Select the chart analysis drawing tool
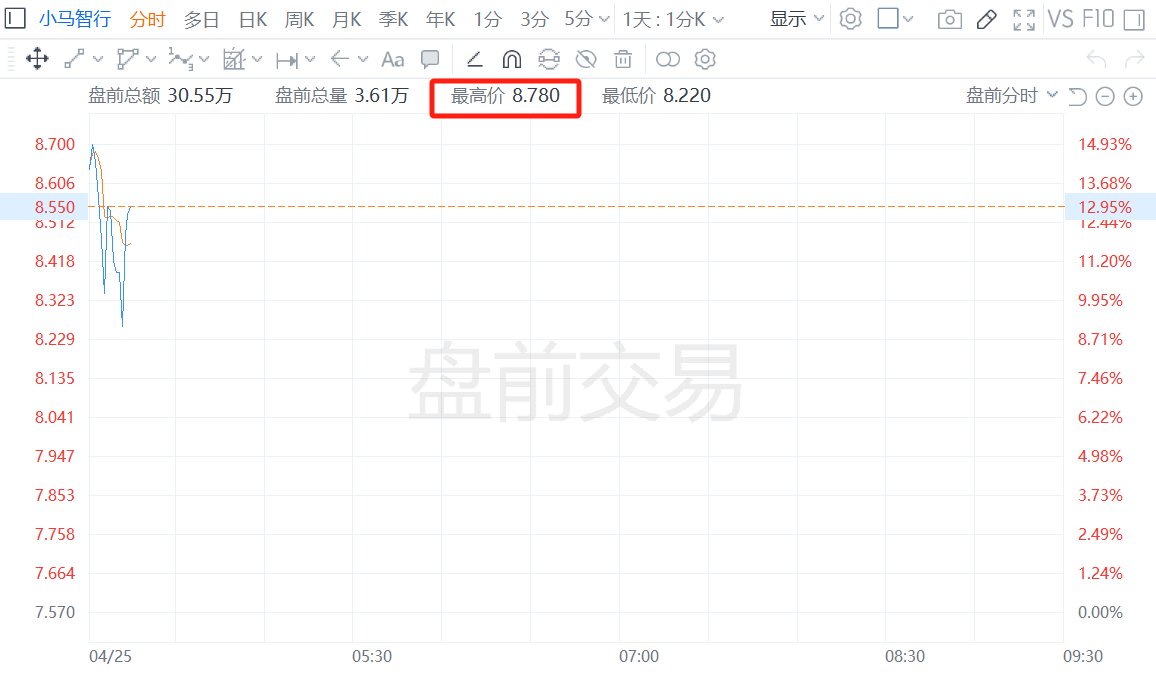The image size is (1156, 685). pyautogui.click(x=234, y=59)
